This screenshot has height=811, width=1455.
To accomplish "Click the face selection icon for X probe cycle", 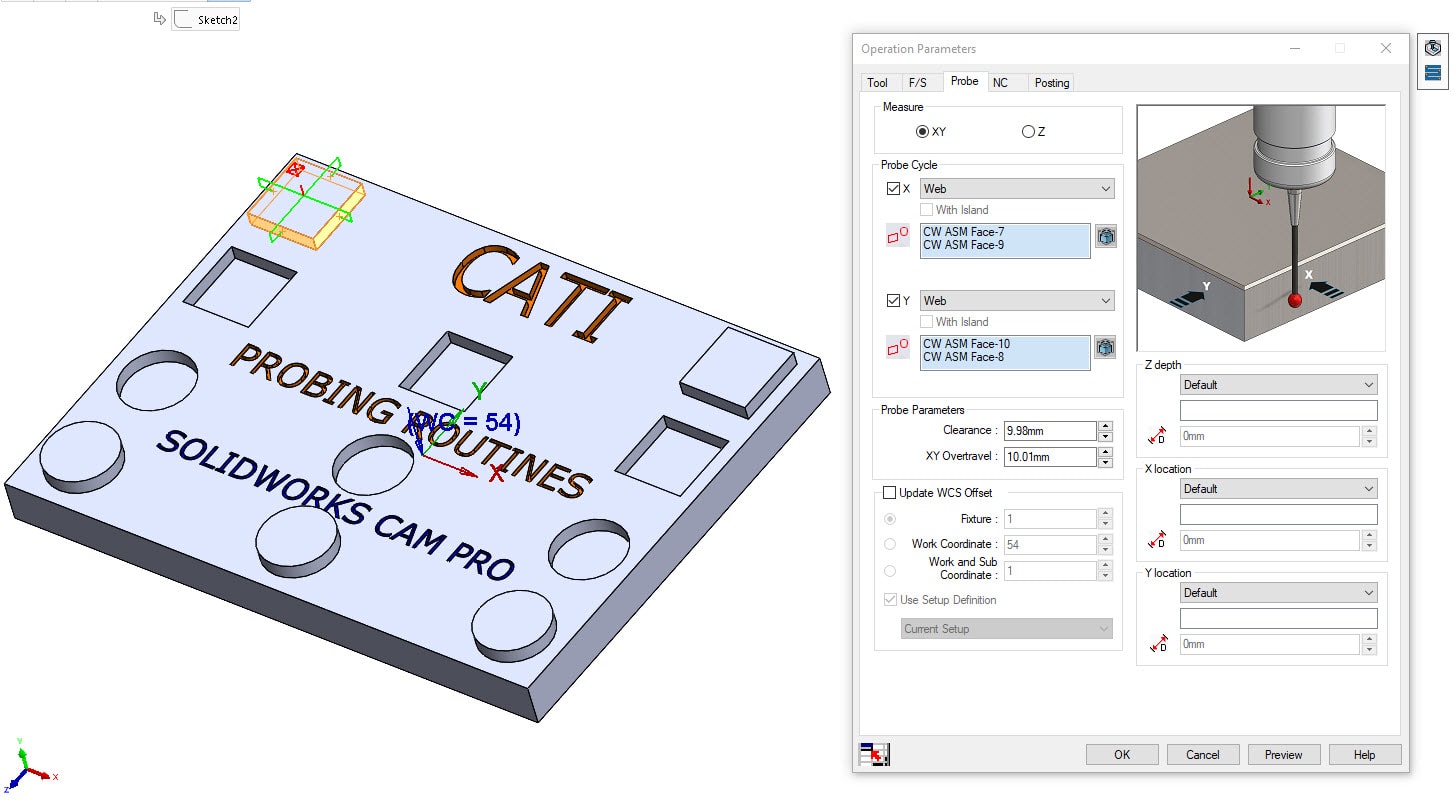I will point(897,237).
